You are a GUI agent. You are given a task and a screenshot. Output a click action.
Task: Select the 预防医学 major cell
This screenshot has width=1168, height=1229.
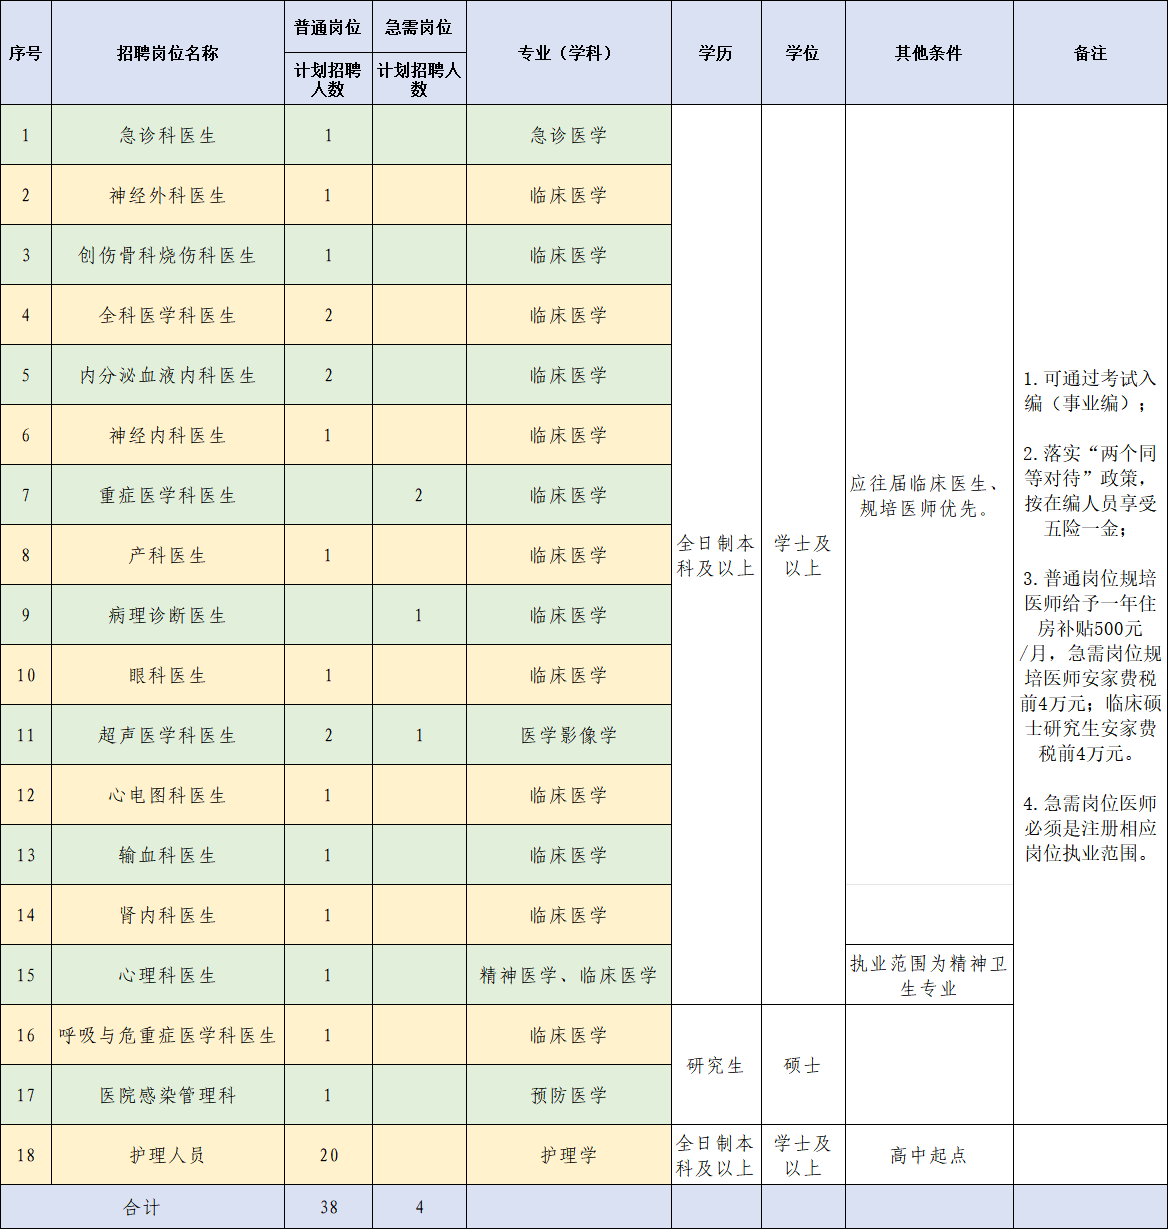click(569, 1095)
